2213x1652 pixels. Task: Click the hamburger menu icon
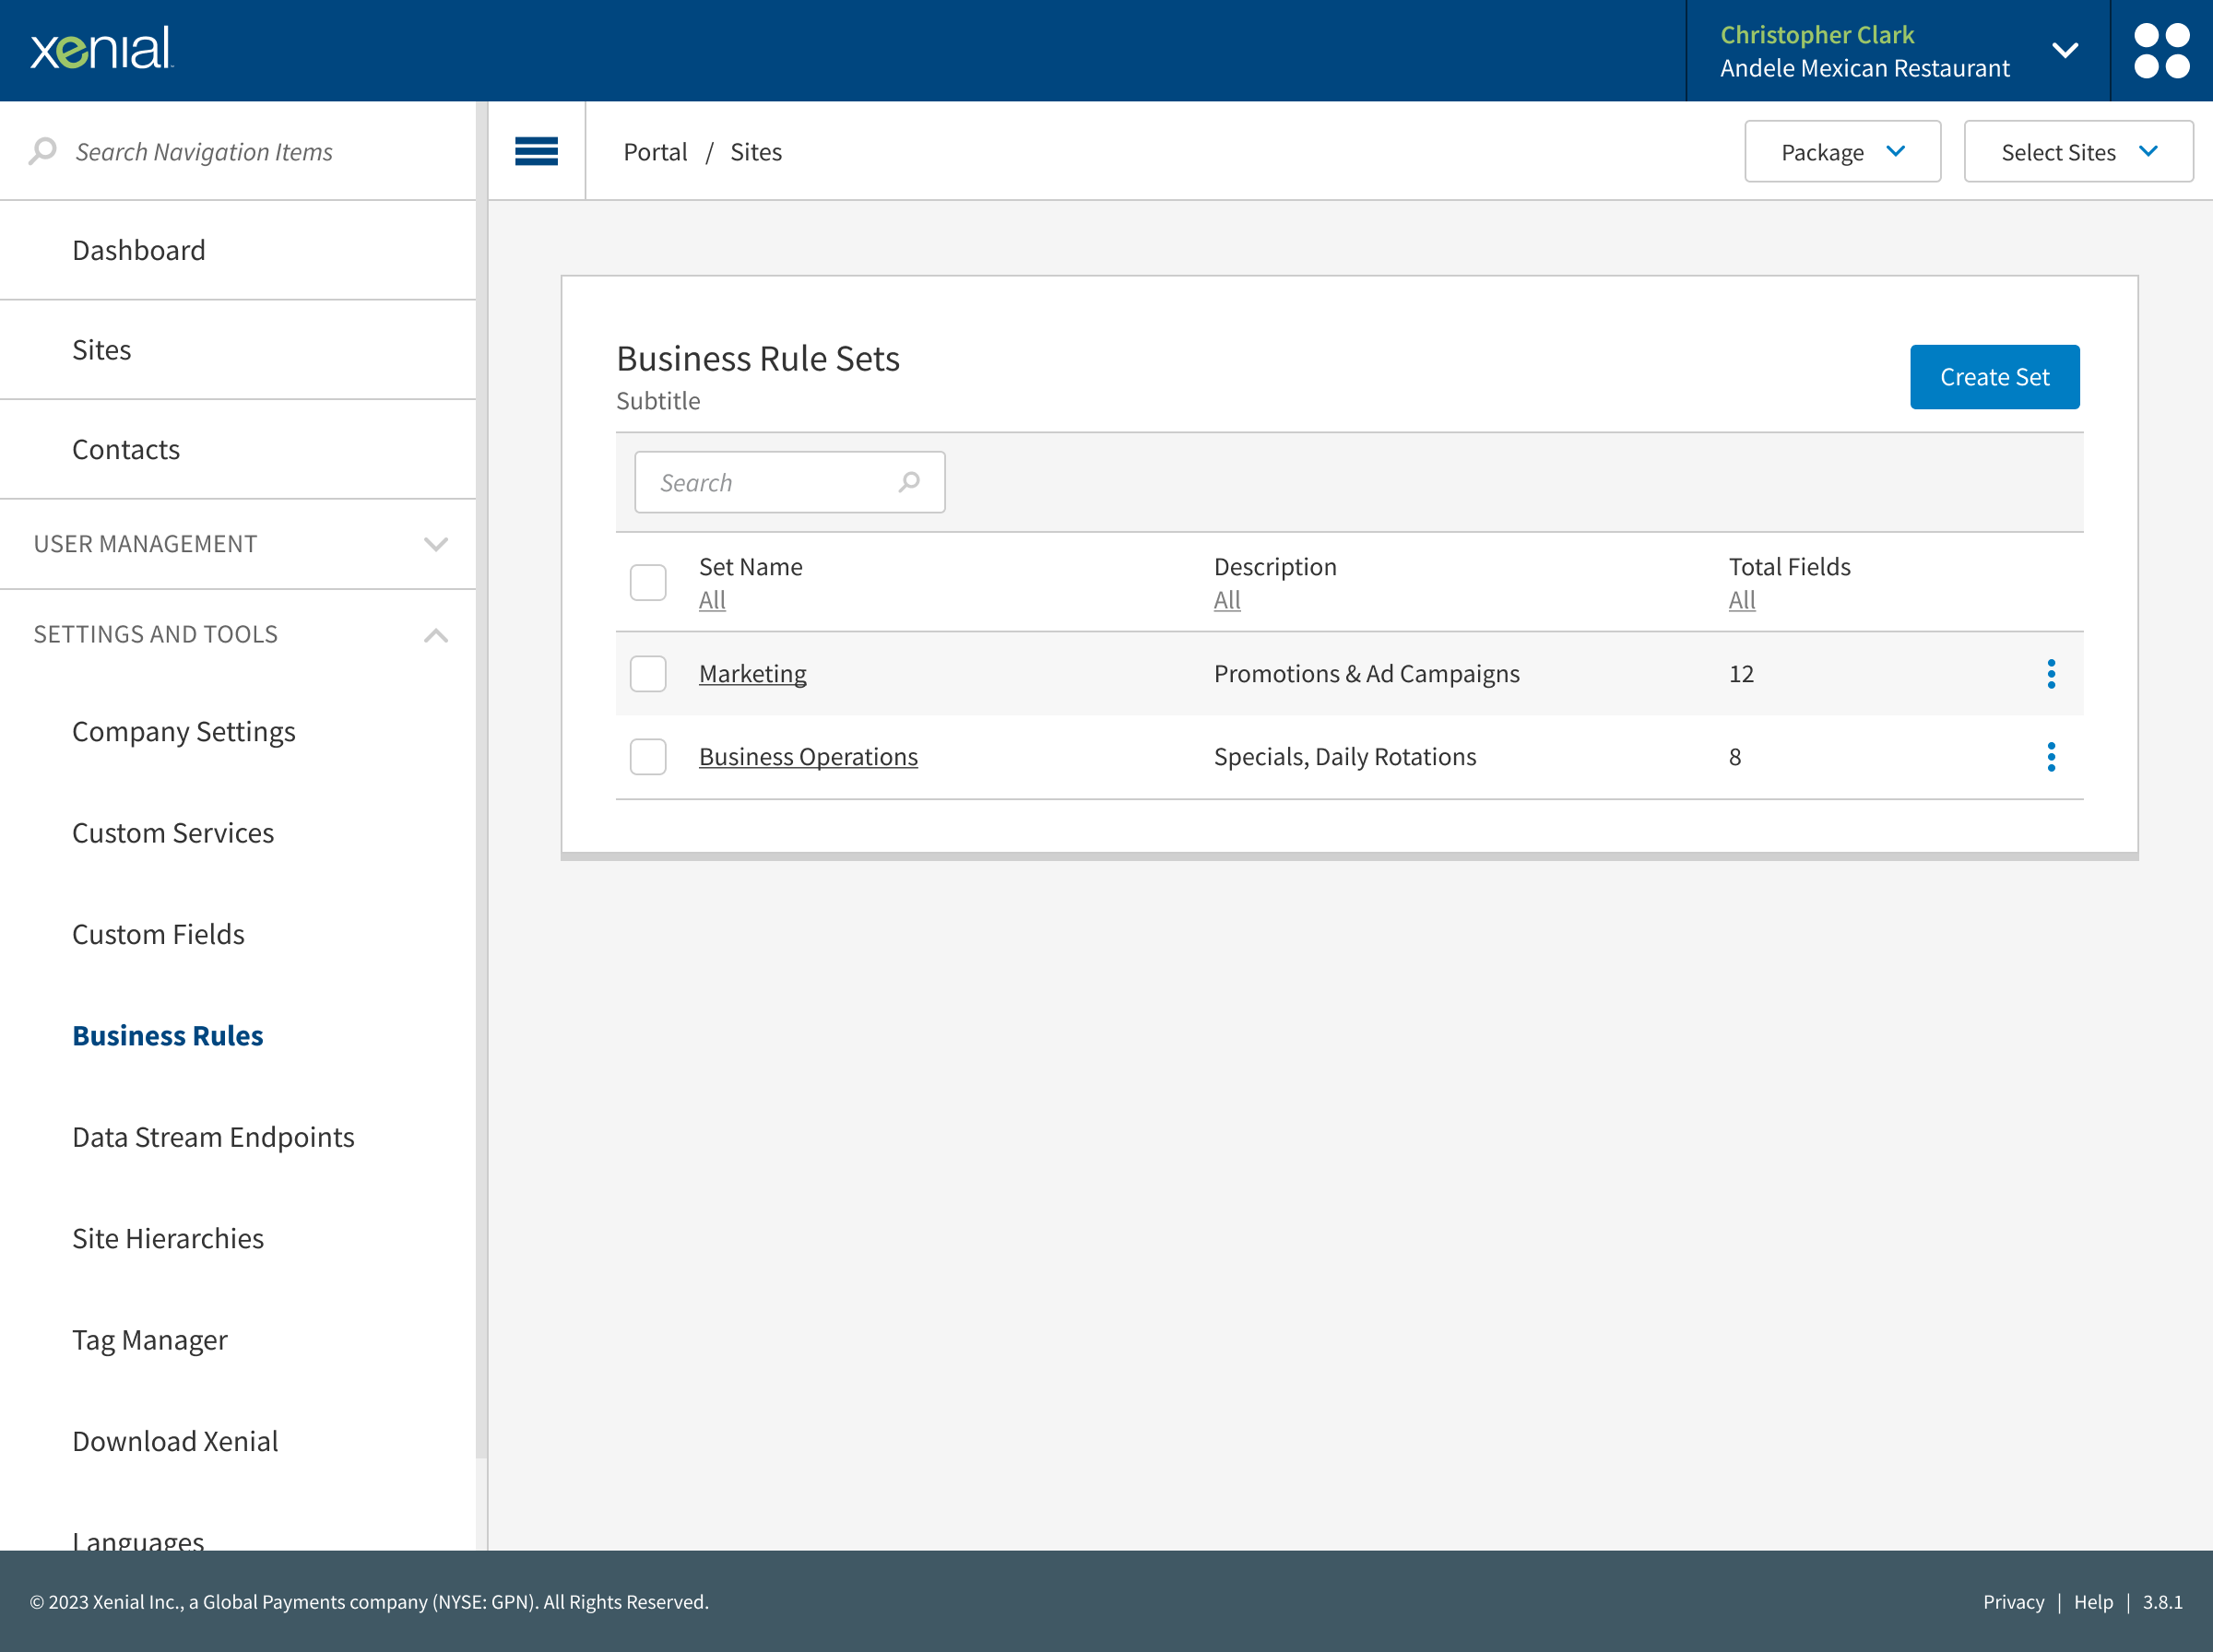pos(536,151)
